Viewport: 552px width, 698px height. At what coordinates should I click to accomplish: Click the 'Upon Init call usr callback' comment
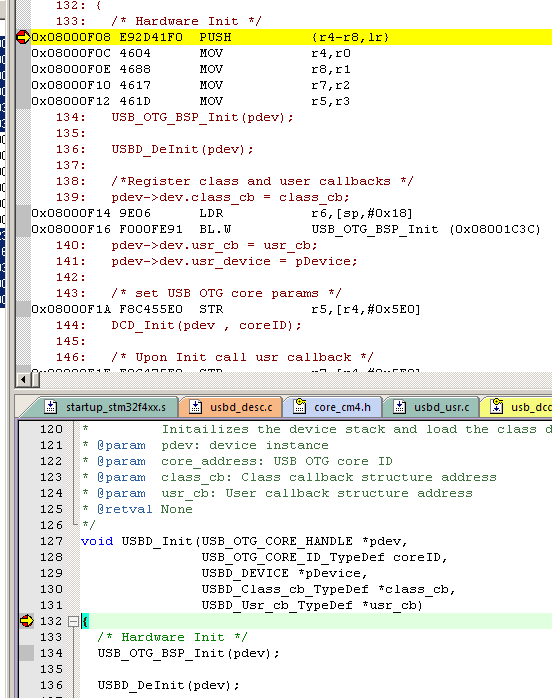(x=242, y=357)
